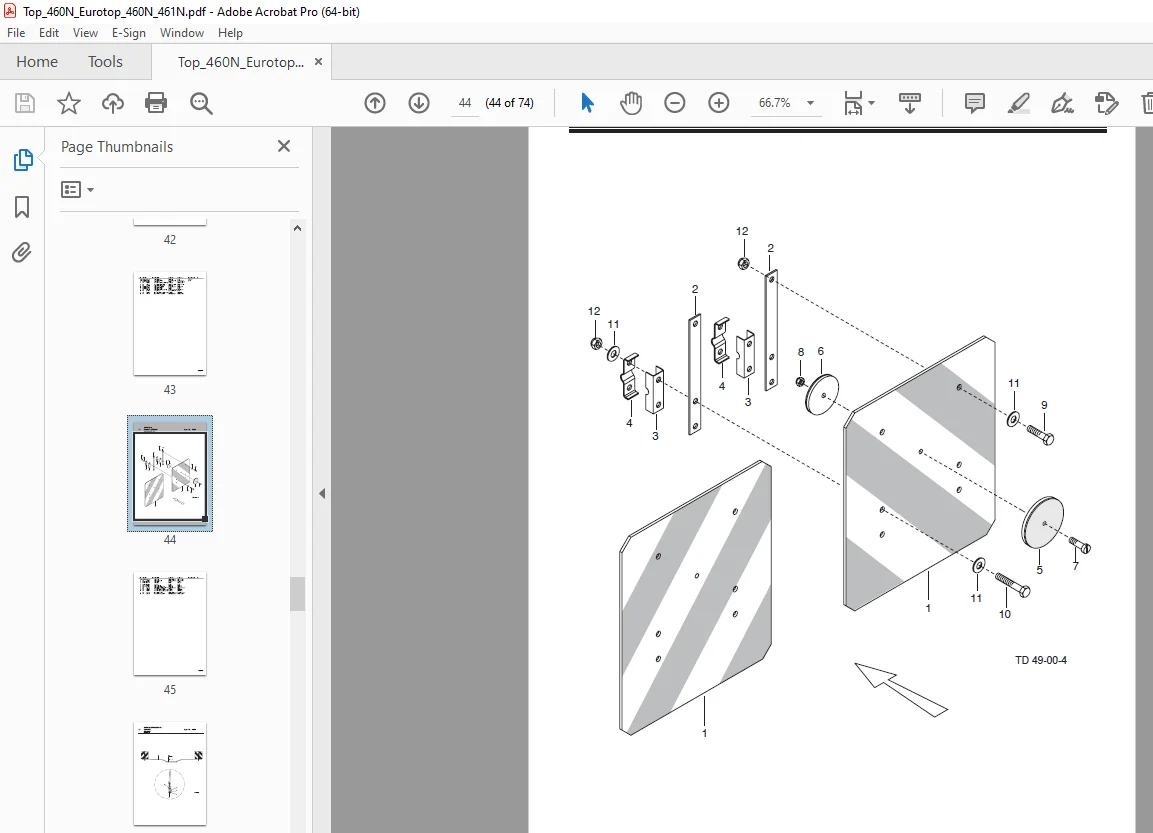The image size is (1153, 833).
Task: Select page 43 thumbnail
Action: click(170, 323)
